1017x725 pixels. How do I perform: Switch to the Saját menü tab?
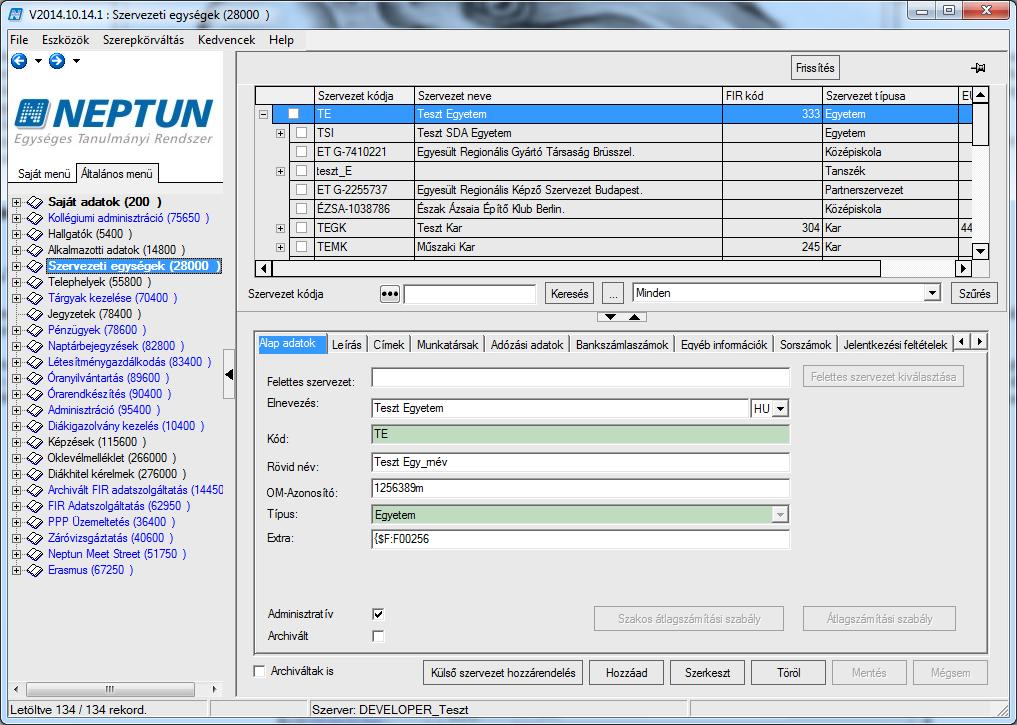44,174
